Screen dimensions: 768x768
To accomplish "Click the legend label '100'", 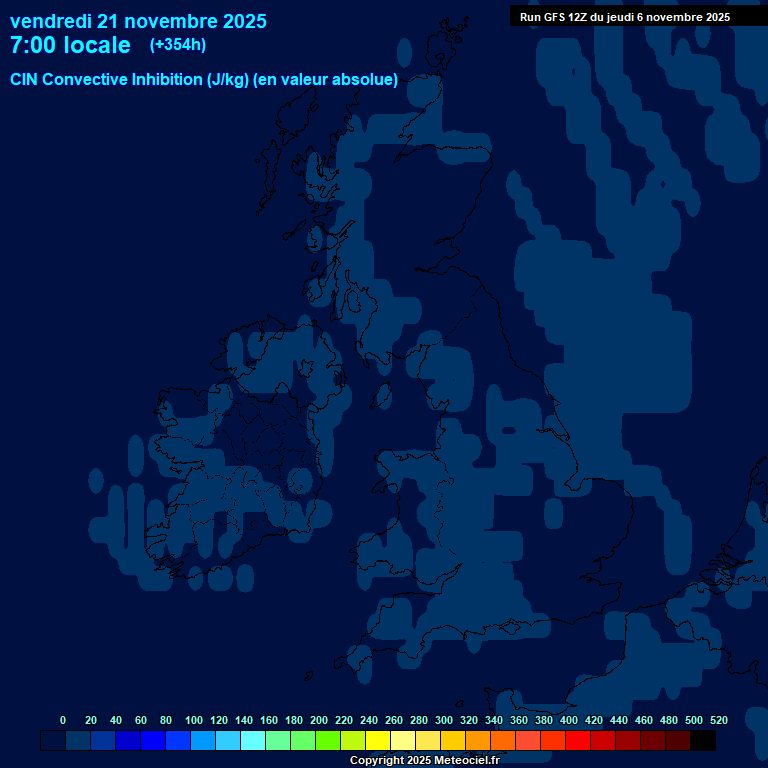I will (194, 720).
